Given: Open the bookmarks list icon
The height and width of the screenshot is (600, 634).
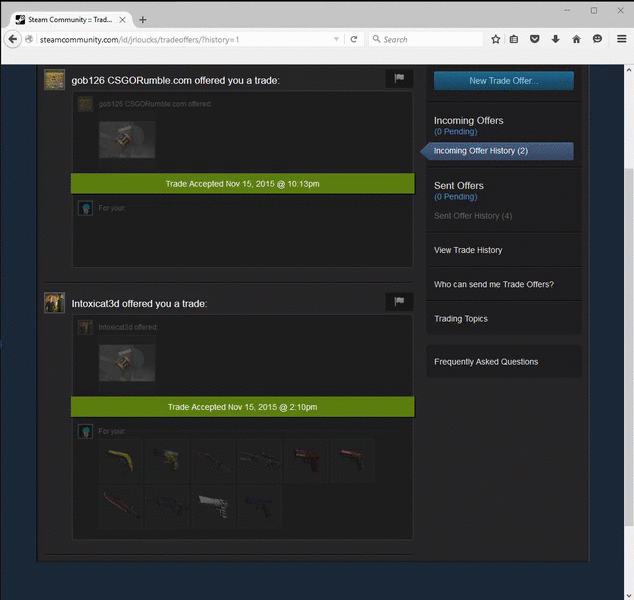Looking at the screenshot, I should (514, 39).
